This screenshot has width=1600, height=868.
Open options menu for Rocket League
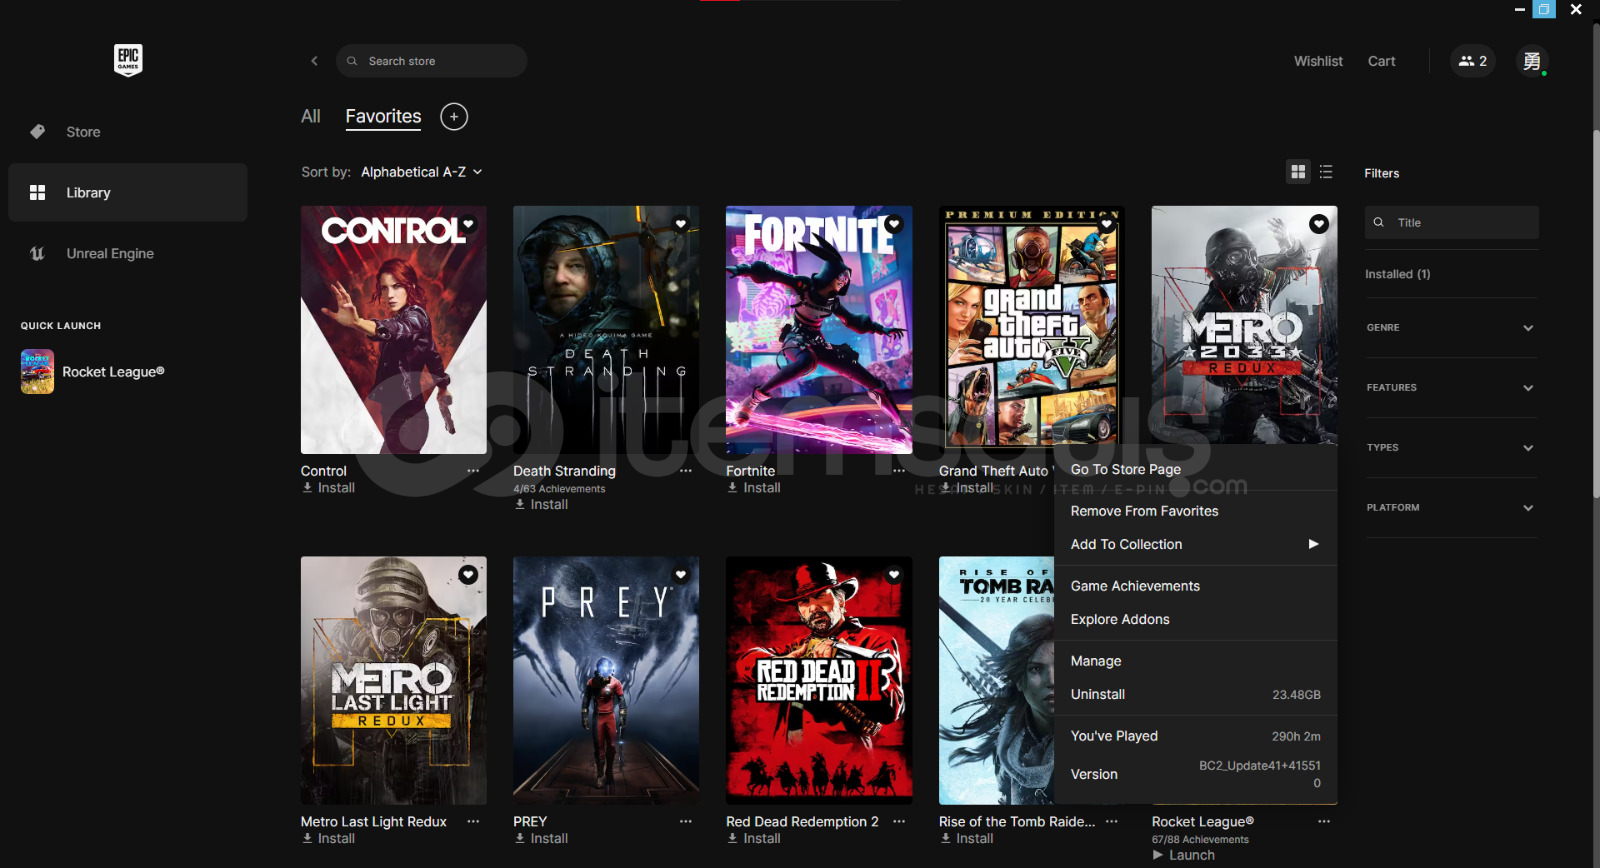point(1324,821)
